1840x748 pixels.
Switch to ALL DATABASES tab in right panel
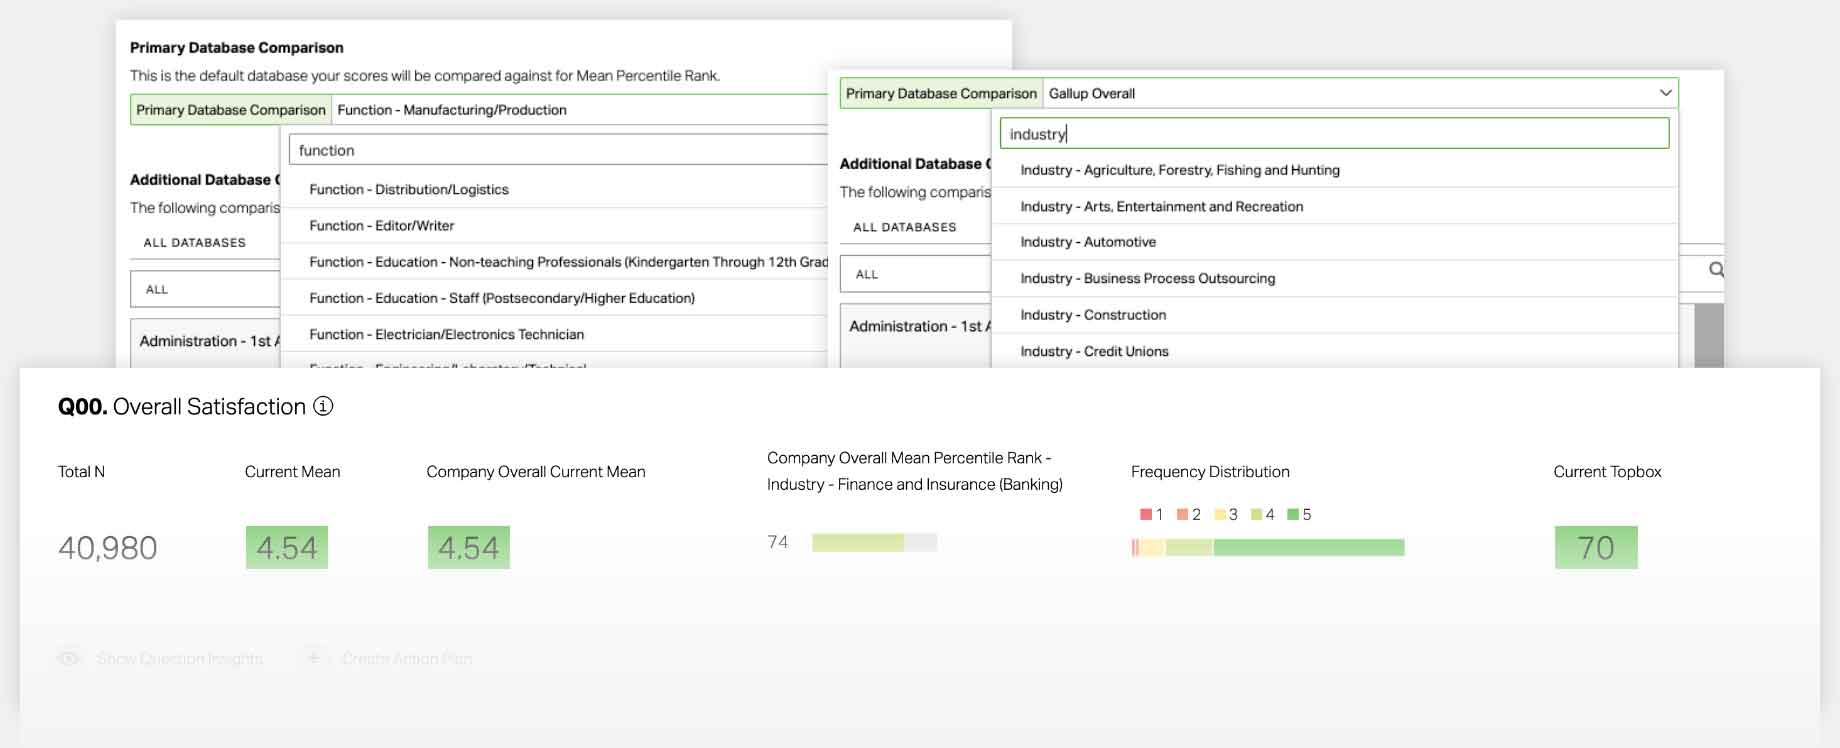pyautogui.click(x=904, y=227)
